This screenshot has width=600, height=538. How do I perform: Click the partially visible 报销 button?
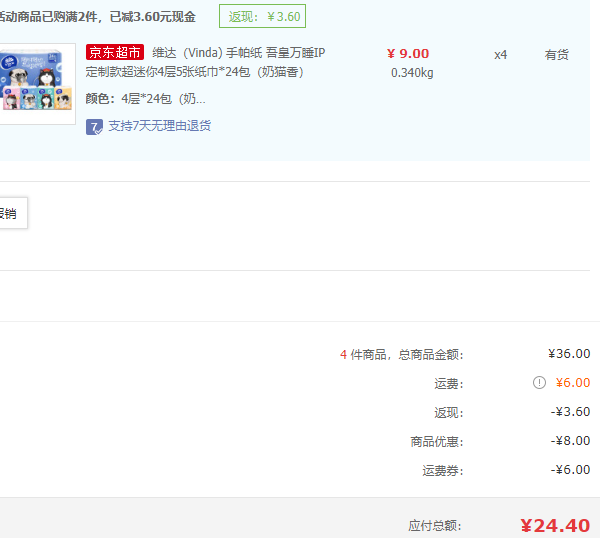pyautogui.click(x=13, y=213)
